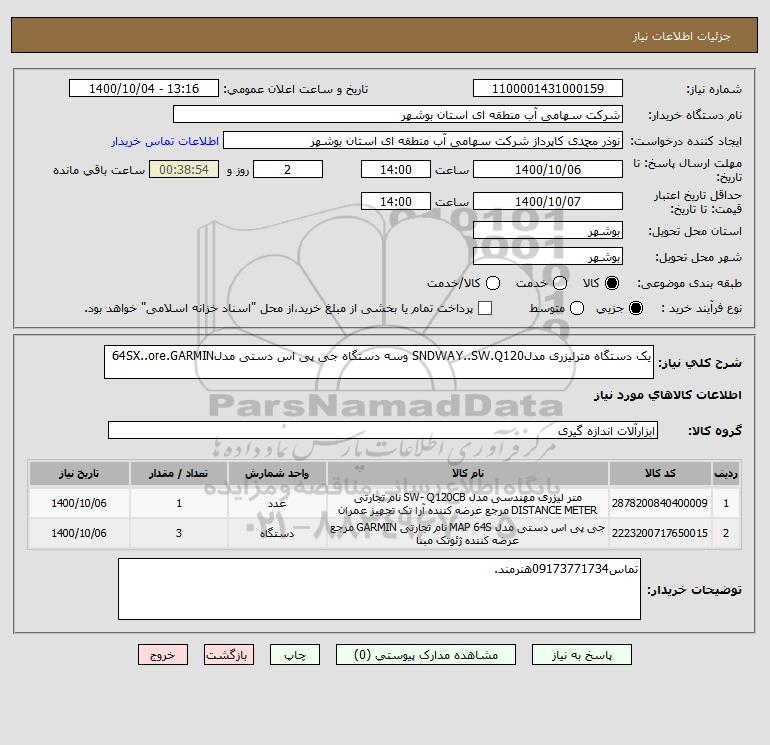
Task: Click the نام کالا column header
Action: click(x=468, y=473)
